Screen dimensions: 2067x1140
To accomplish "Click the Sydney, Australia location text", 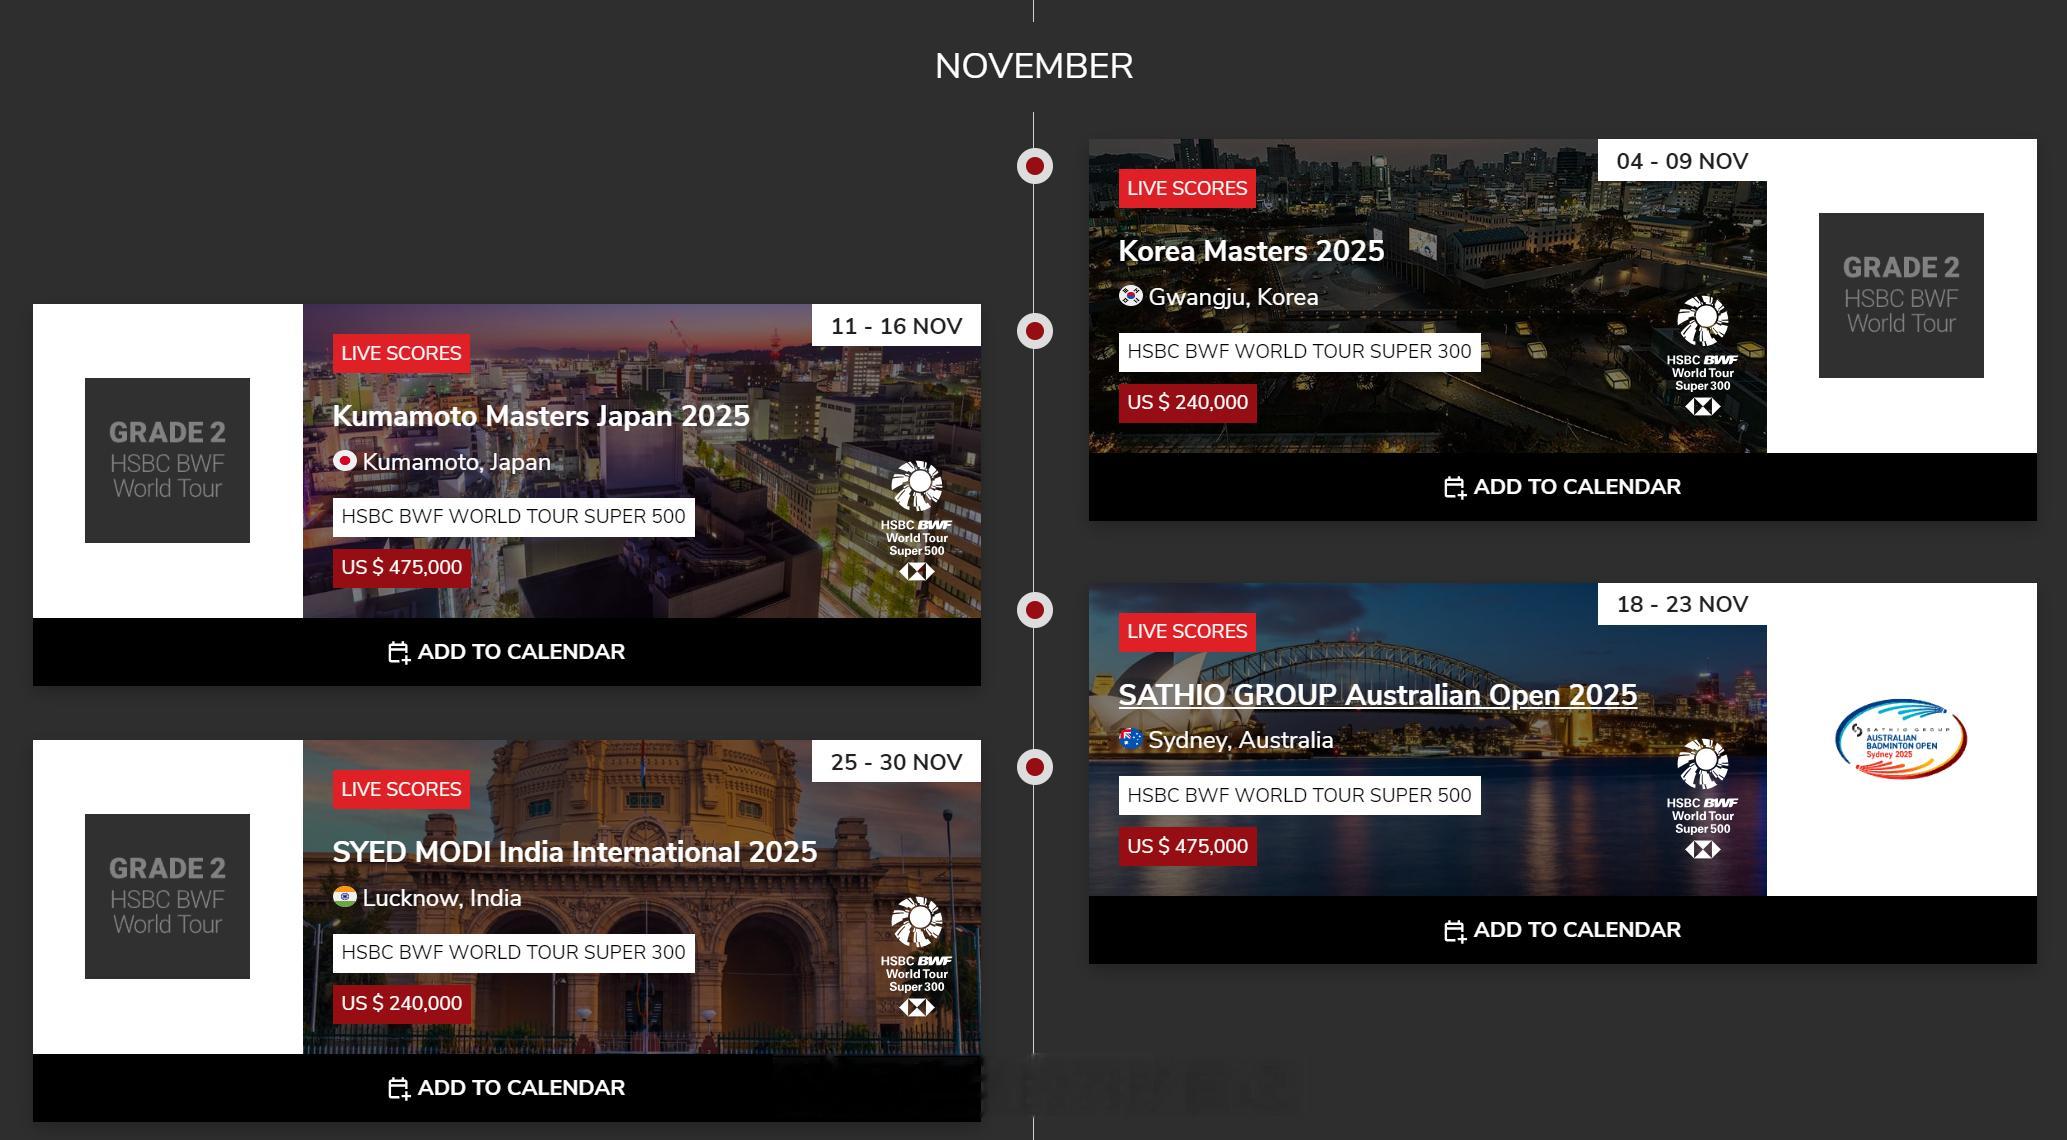I will tap(1240, 740).
